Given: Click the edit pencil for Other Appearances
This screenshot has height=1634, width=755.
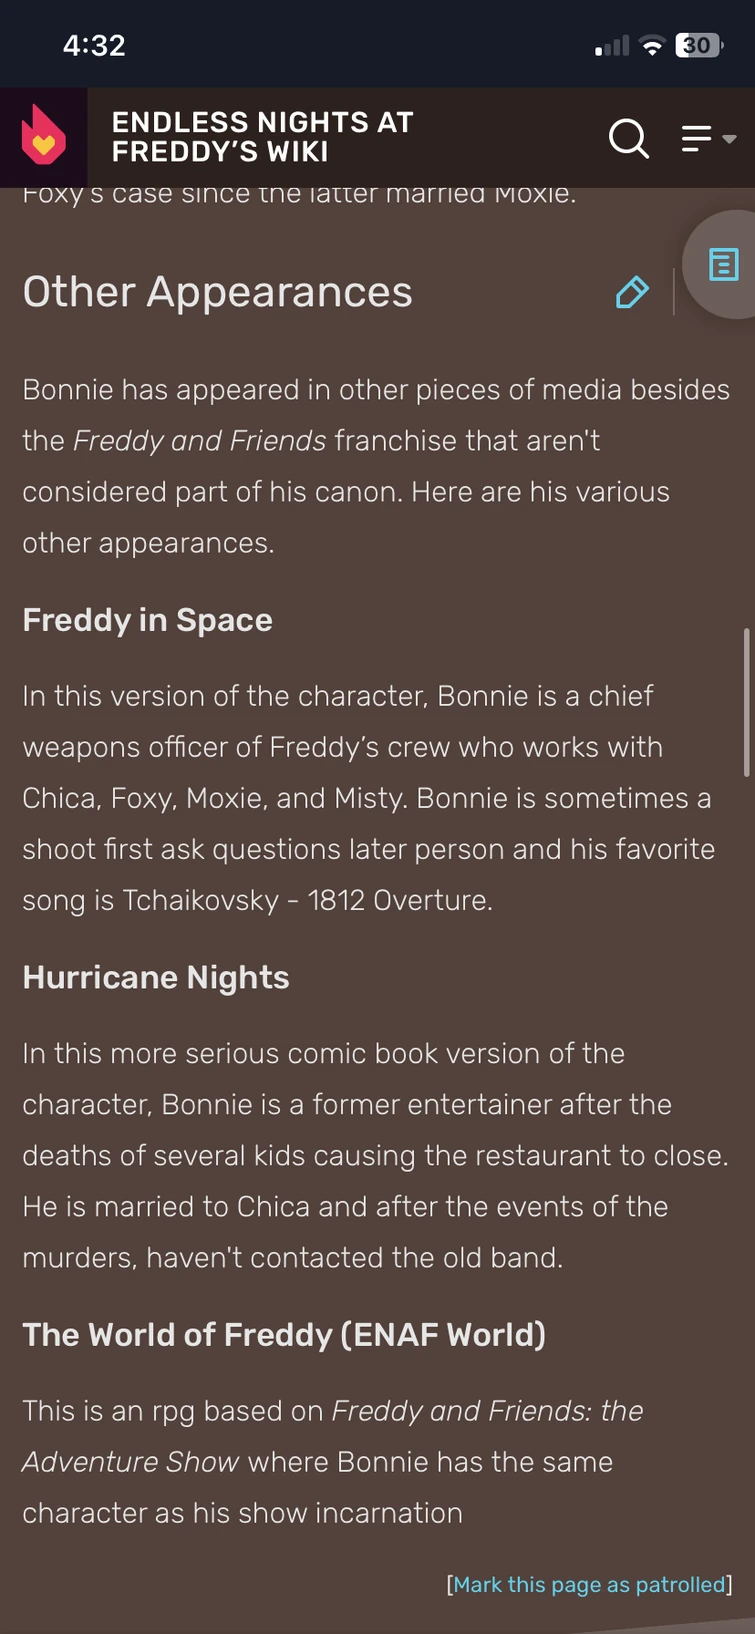Looking at the screenshot, I should tap(631, 292).
